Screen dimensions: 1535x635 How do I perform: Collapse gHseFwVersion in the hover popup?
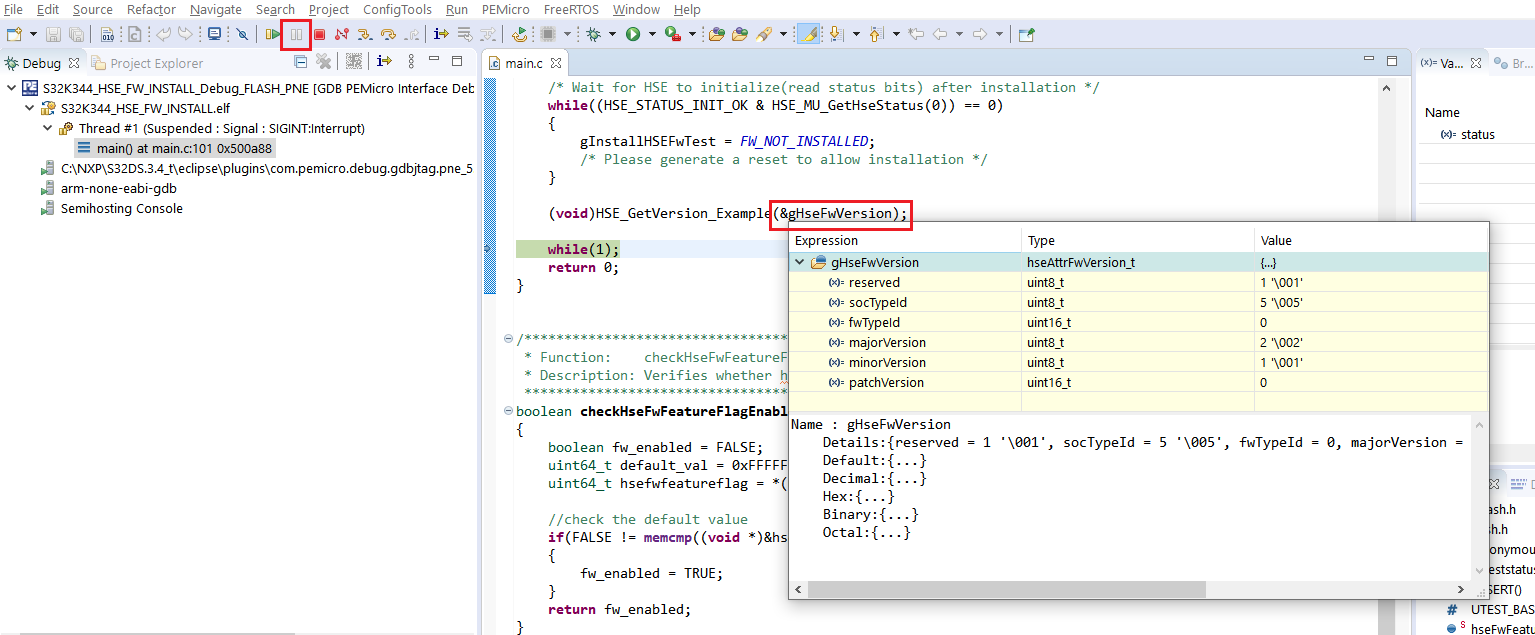800,263
